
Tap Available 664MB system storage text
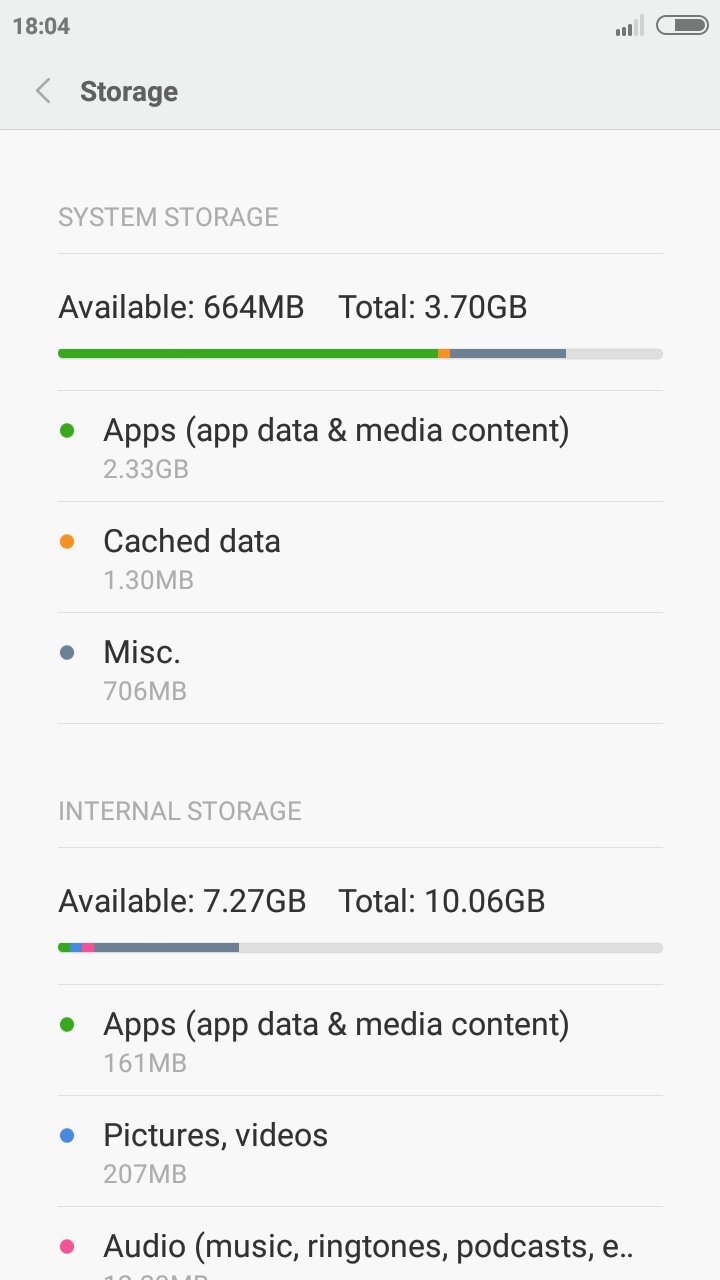tap(181, 307)
